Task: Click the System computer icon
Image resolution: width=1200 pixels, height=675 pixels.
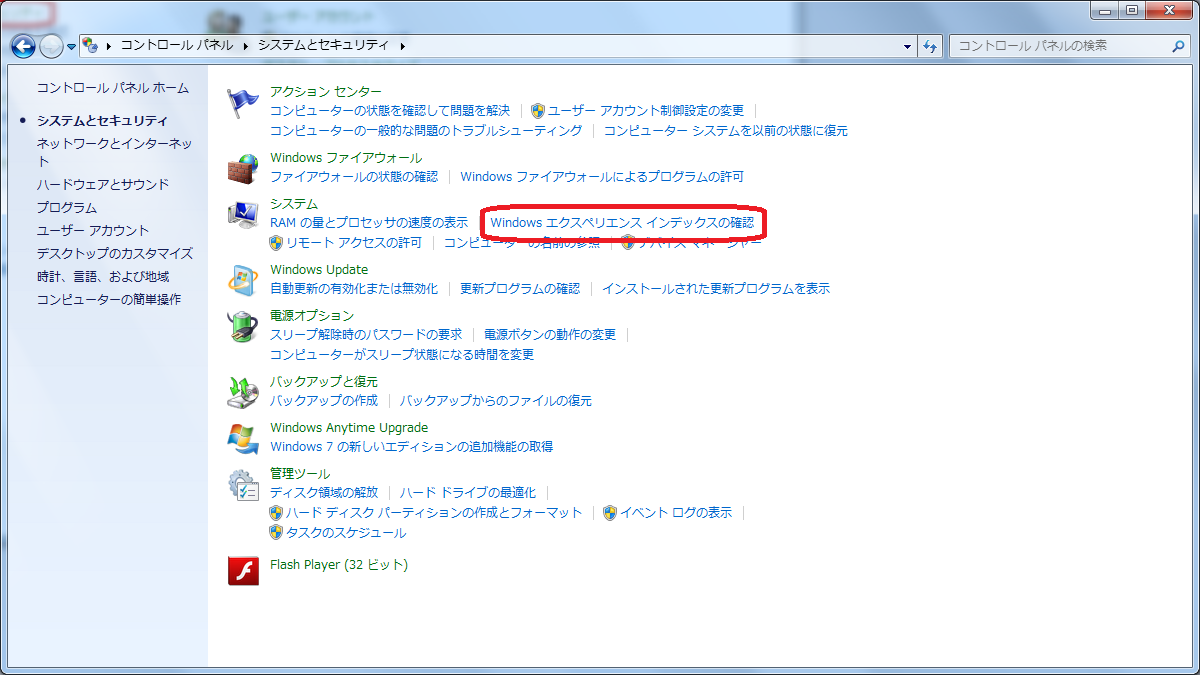Action: (x=243, y=215)
